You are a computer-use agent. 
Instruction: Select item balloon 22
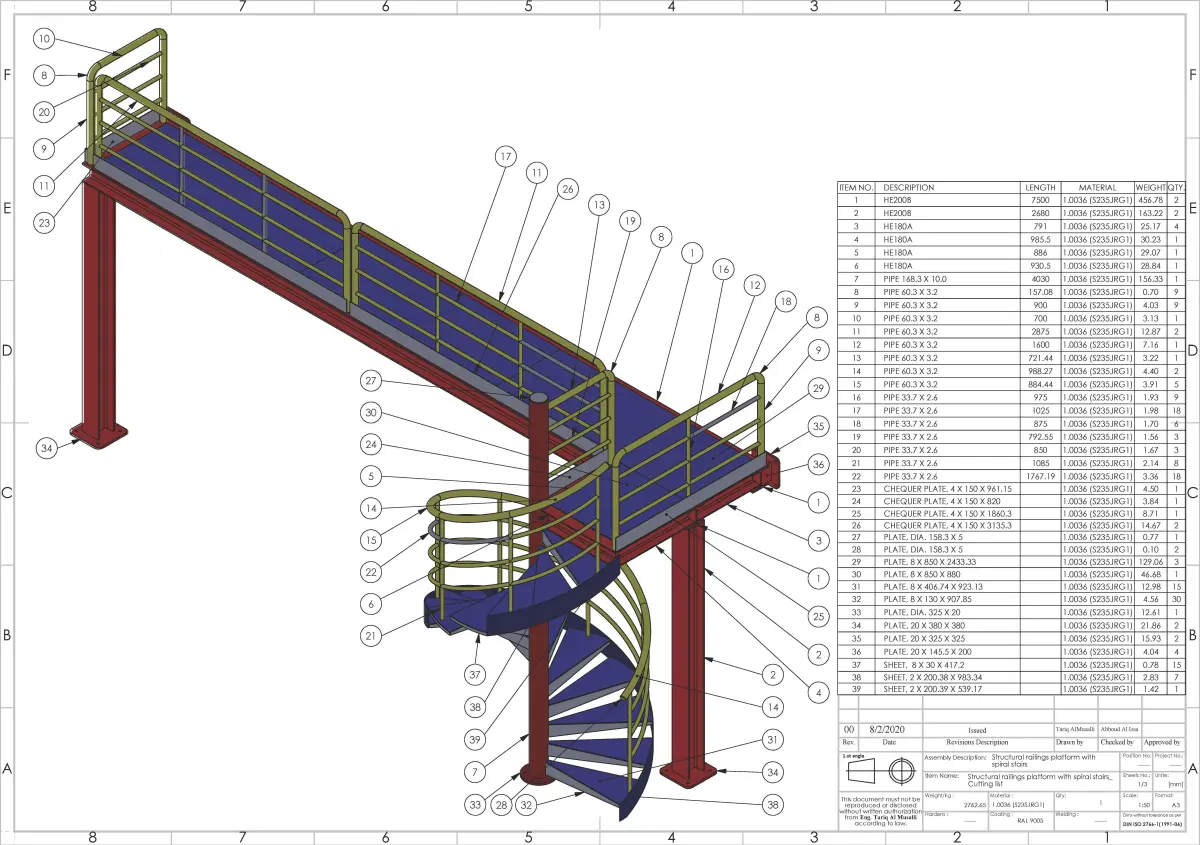coord(371,572)
